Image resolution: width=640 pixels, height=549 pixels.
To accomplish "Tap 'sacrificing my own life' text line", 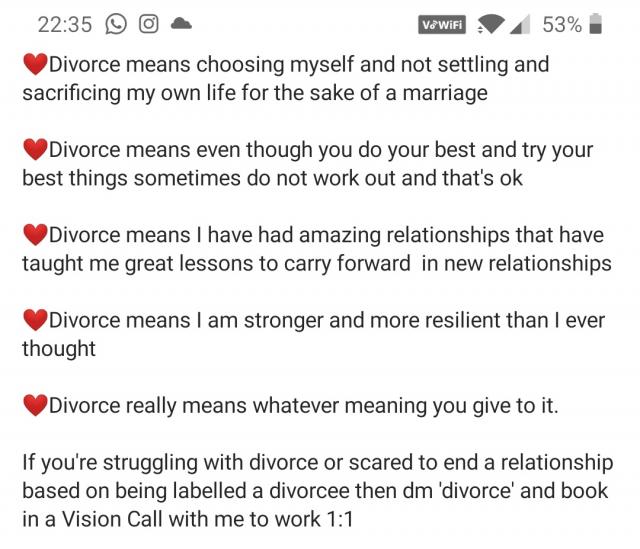I will (x=255, y=93).
